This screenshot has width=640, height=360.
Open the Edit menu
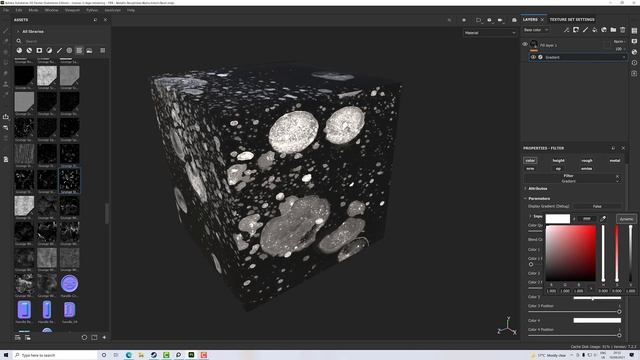point(19,10)
